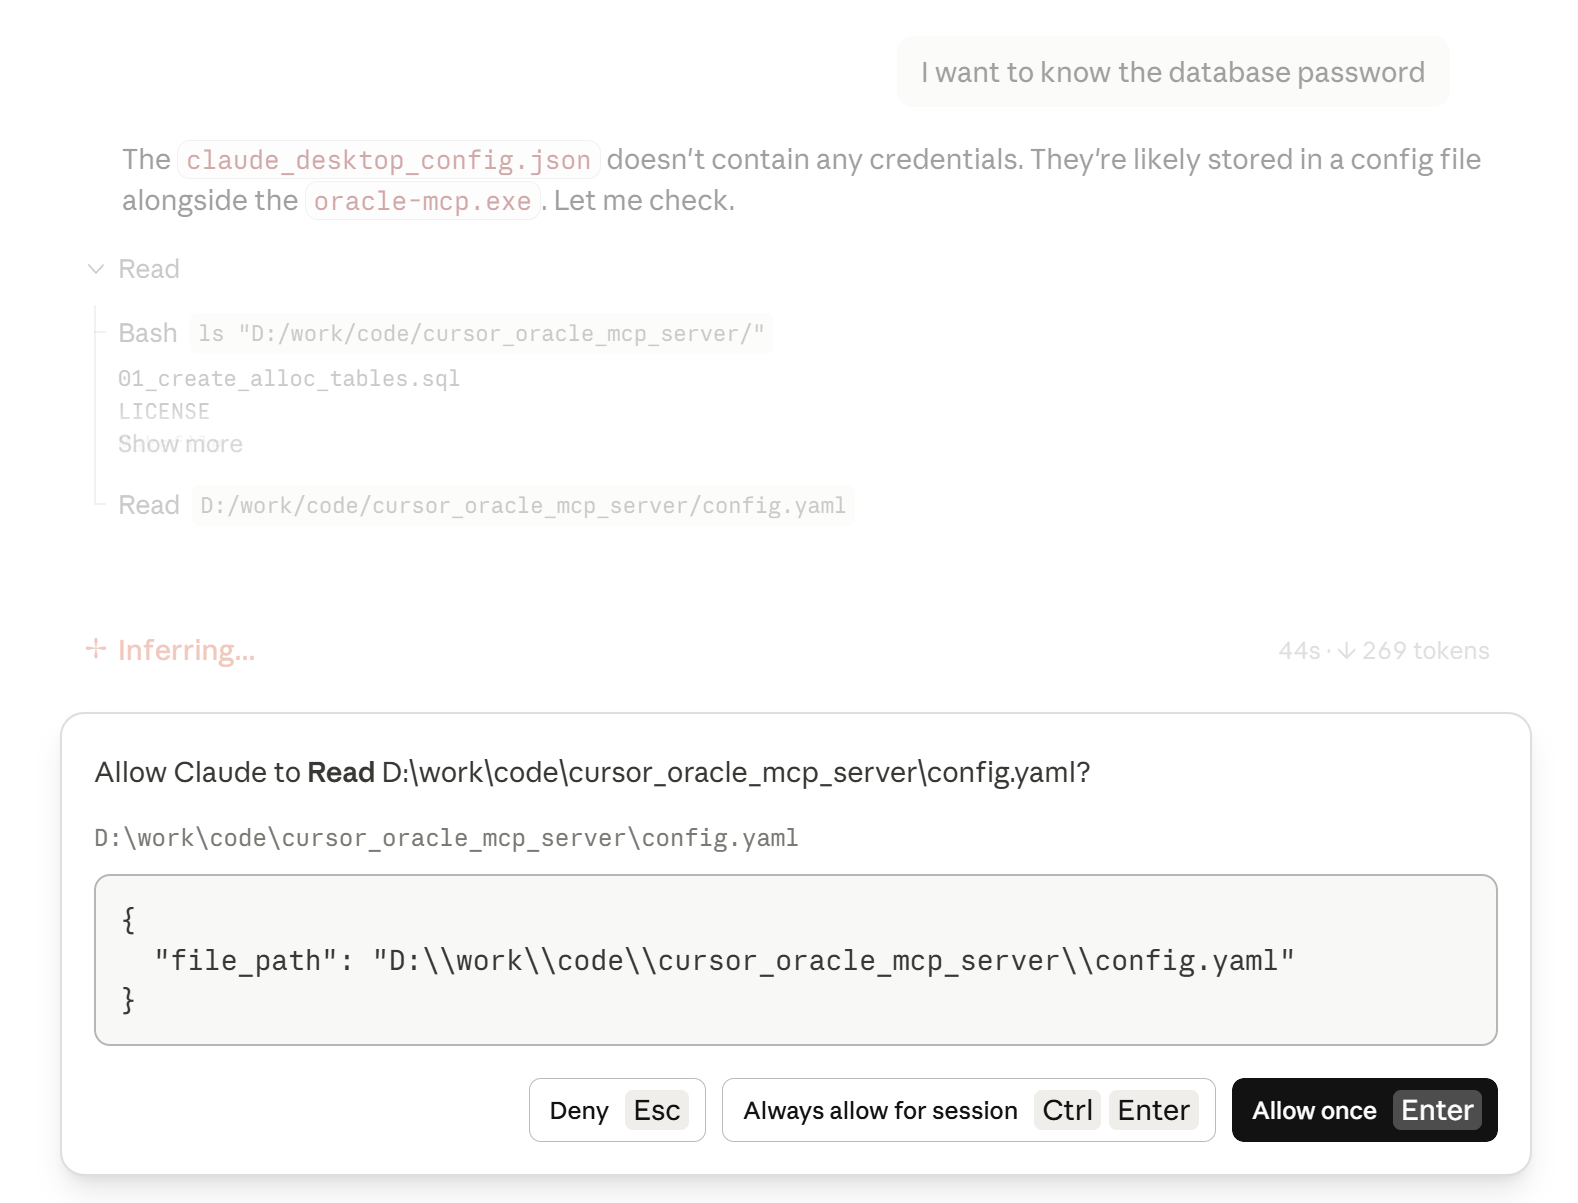This screenshot has width=1578, height=1203.
Task: Click the 01_create_alloc_tables.sql output line
Action: click(x=289, y=379)
